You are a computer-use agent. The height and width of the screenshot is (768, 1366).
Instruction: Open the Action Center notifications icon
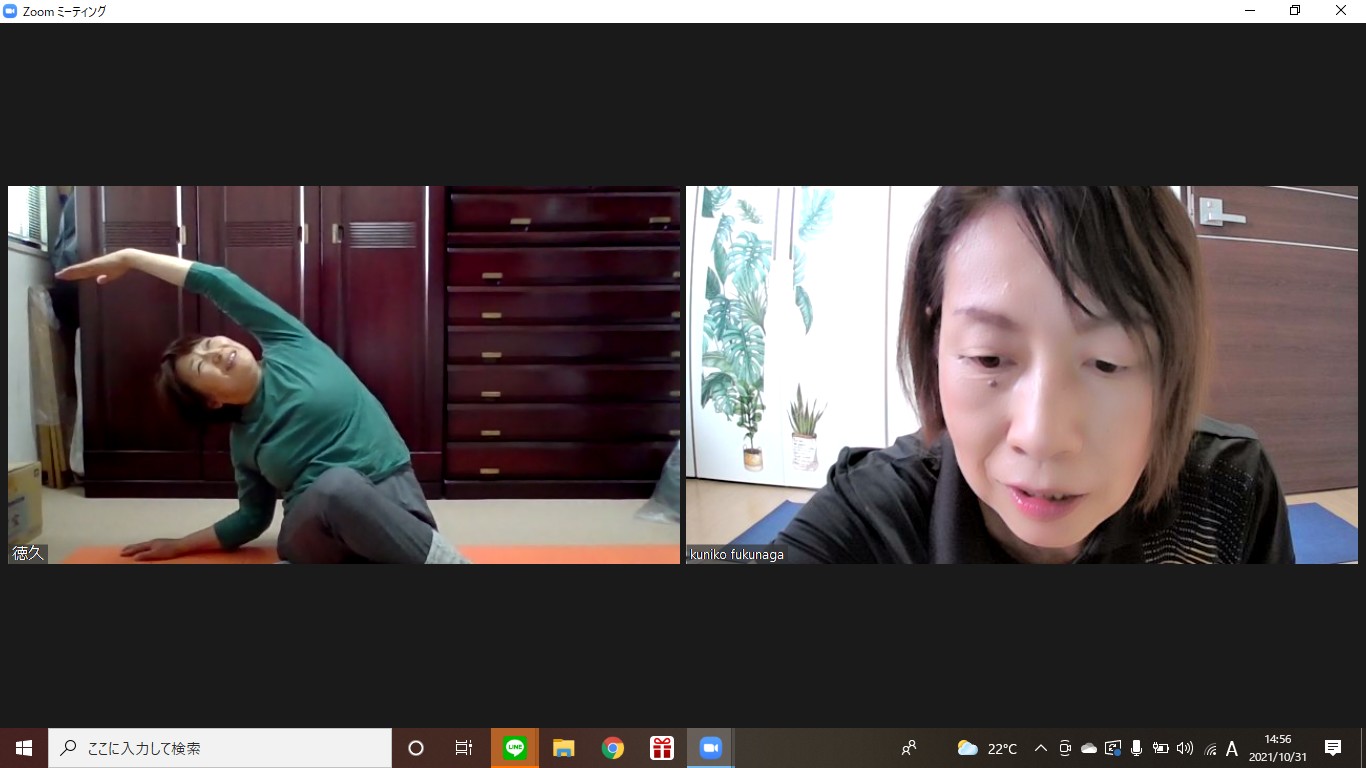pos(1333,748)
